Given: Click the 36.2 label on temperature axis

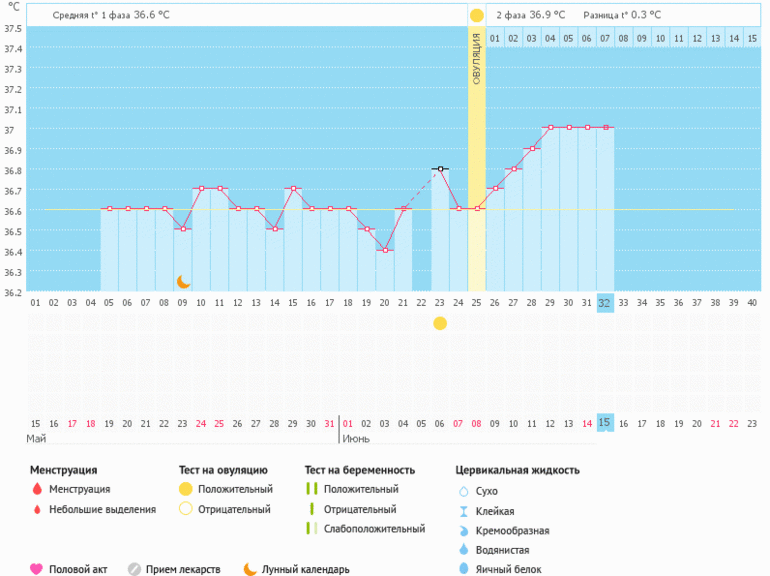Looking at the screenshot, I should (13, 293).
